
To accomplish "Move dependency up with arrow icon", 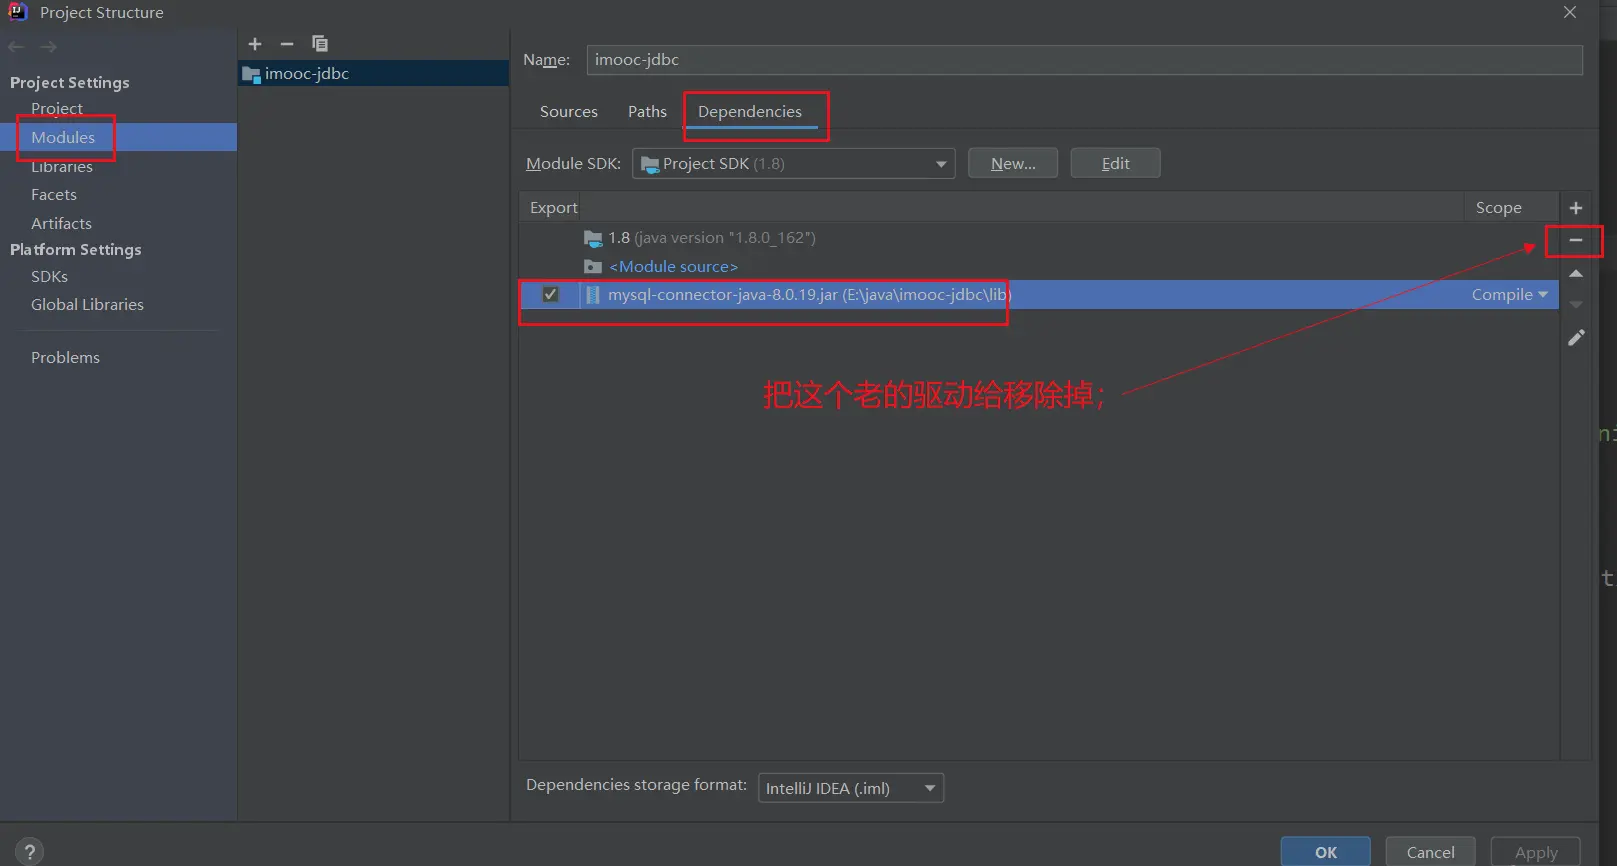I will 1575,273.
